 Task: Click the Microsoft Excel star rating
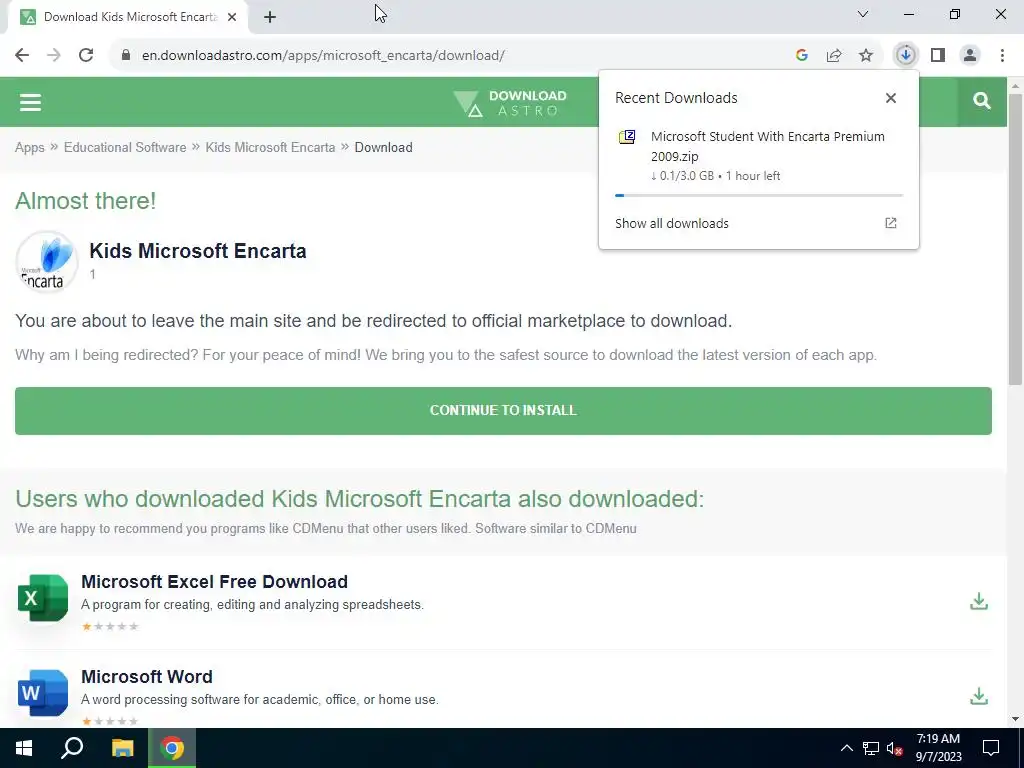pyautogui.click(x=110, y=626)
